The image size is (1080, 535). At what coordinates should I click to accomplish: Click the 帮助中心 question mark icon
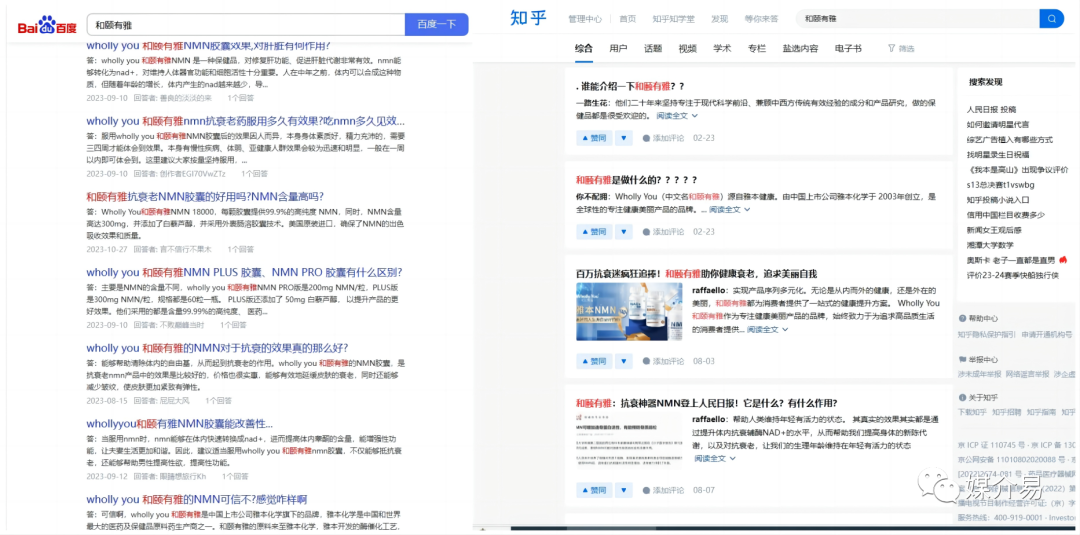pos(961,318)
